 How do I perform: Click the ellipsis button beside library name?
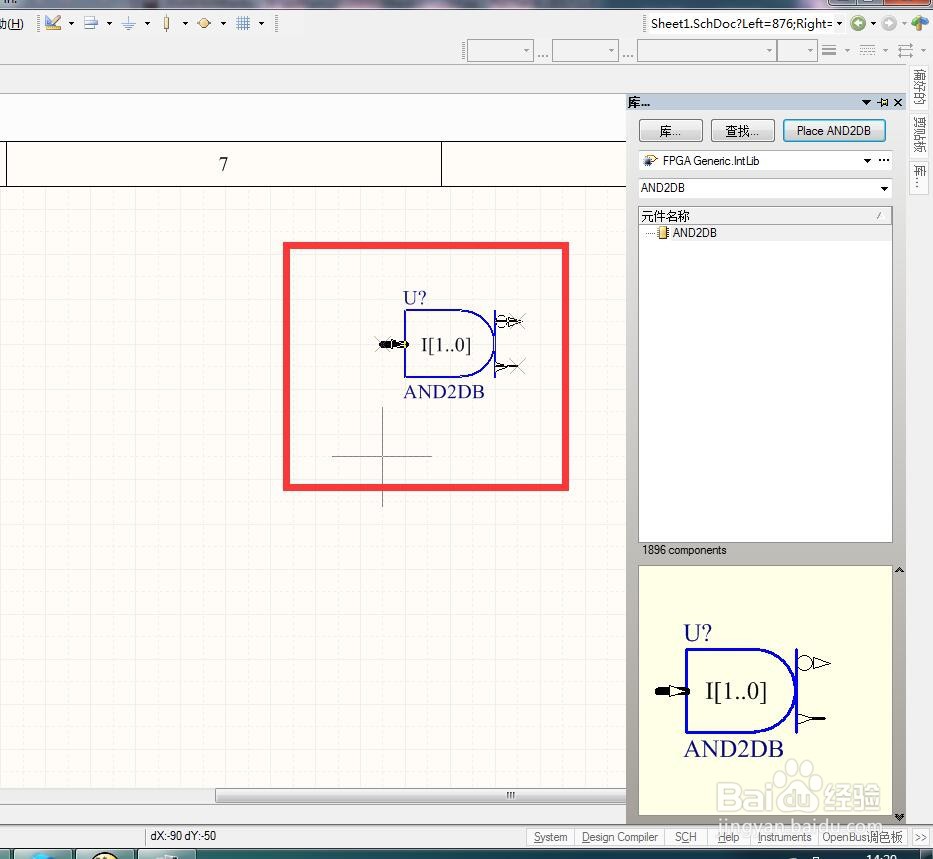[884, 160]
